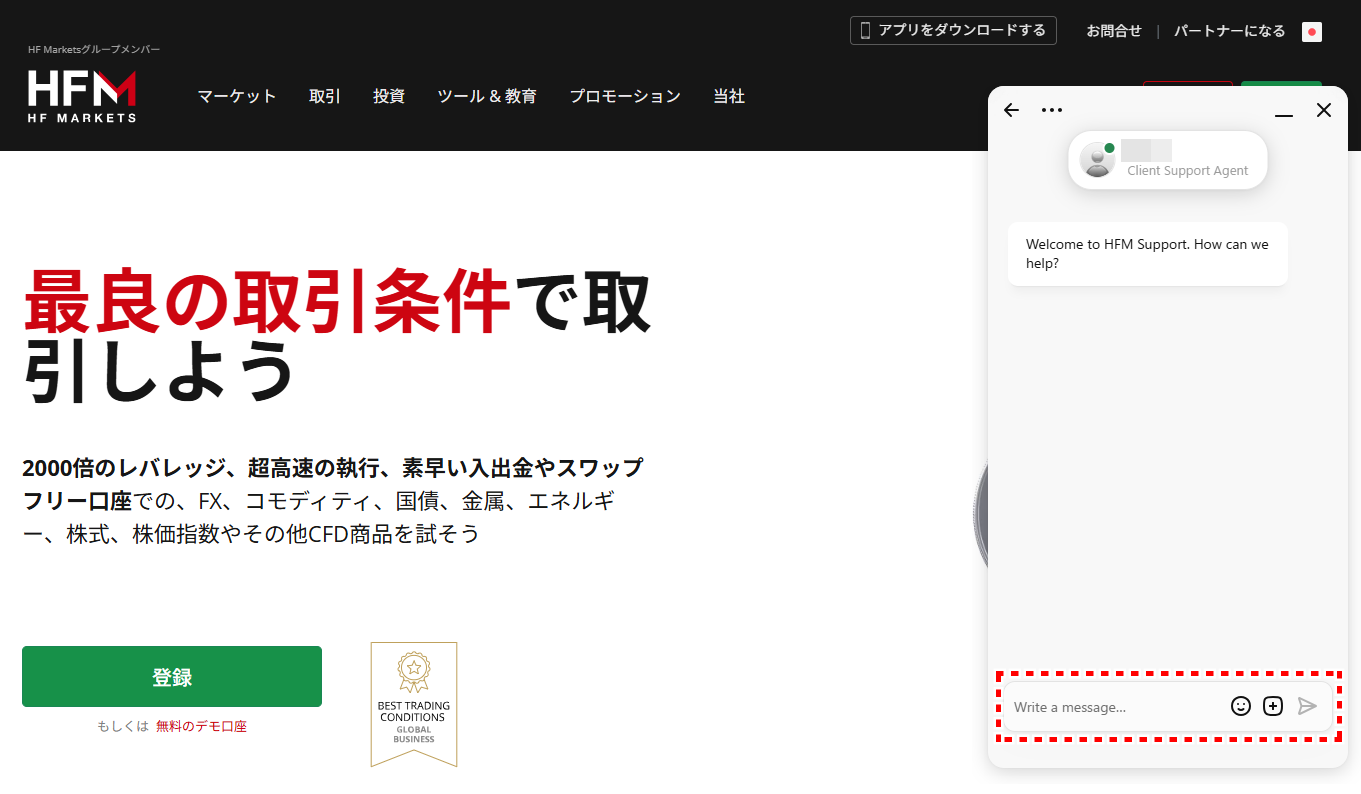
Task: Open the 無料のデモ口座 link
Action: pyautogui.click(x=201, y=726)
